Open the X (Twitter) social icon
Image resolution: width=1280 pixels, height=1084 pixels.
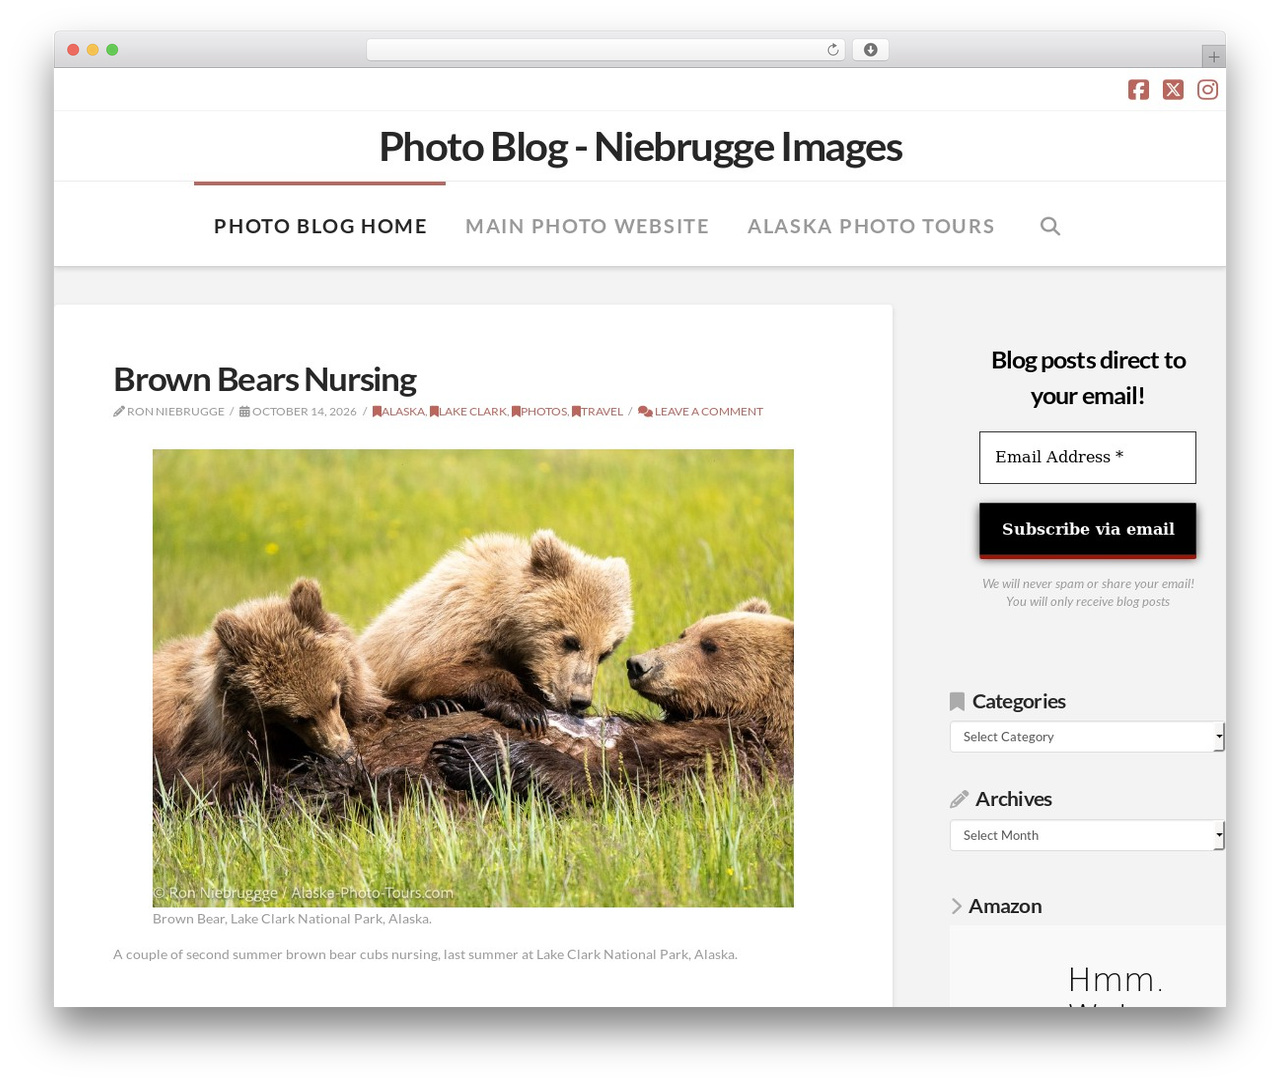1173,90
